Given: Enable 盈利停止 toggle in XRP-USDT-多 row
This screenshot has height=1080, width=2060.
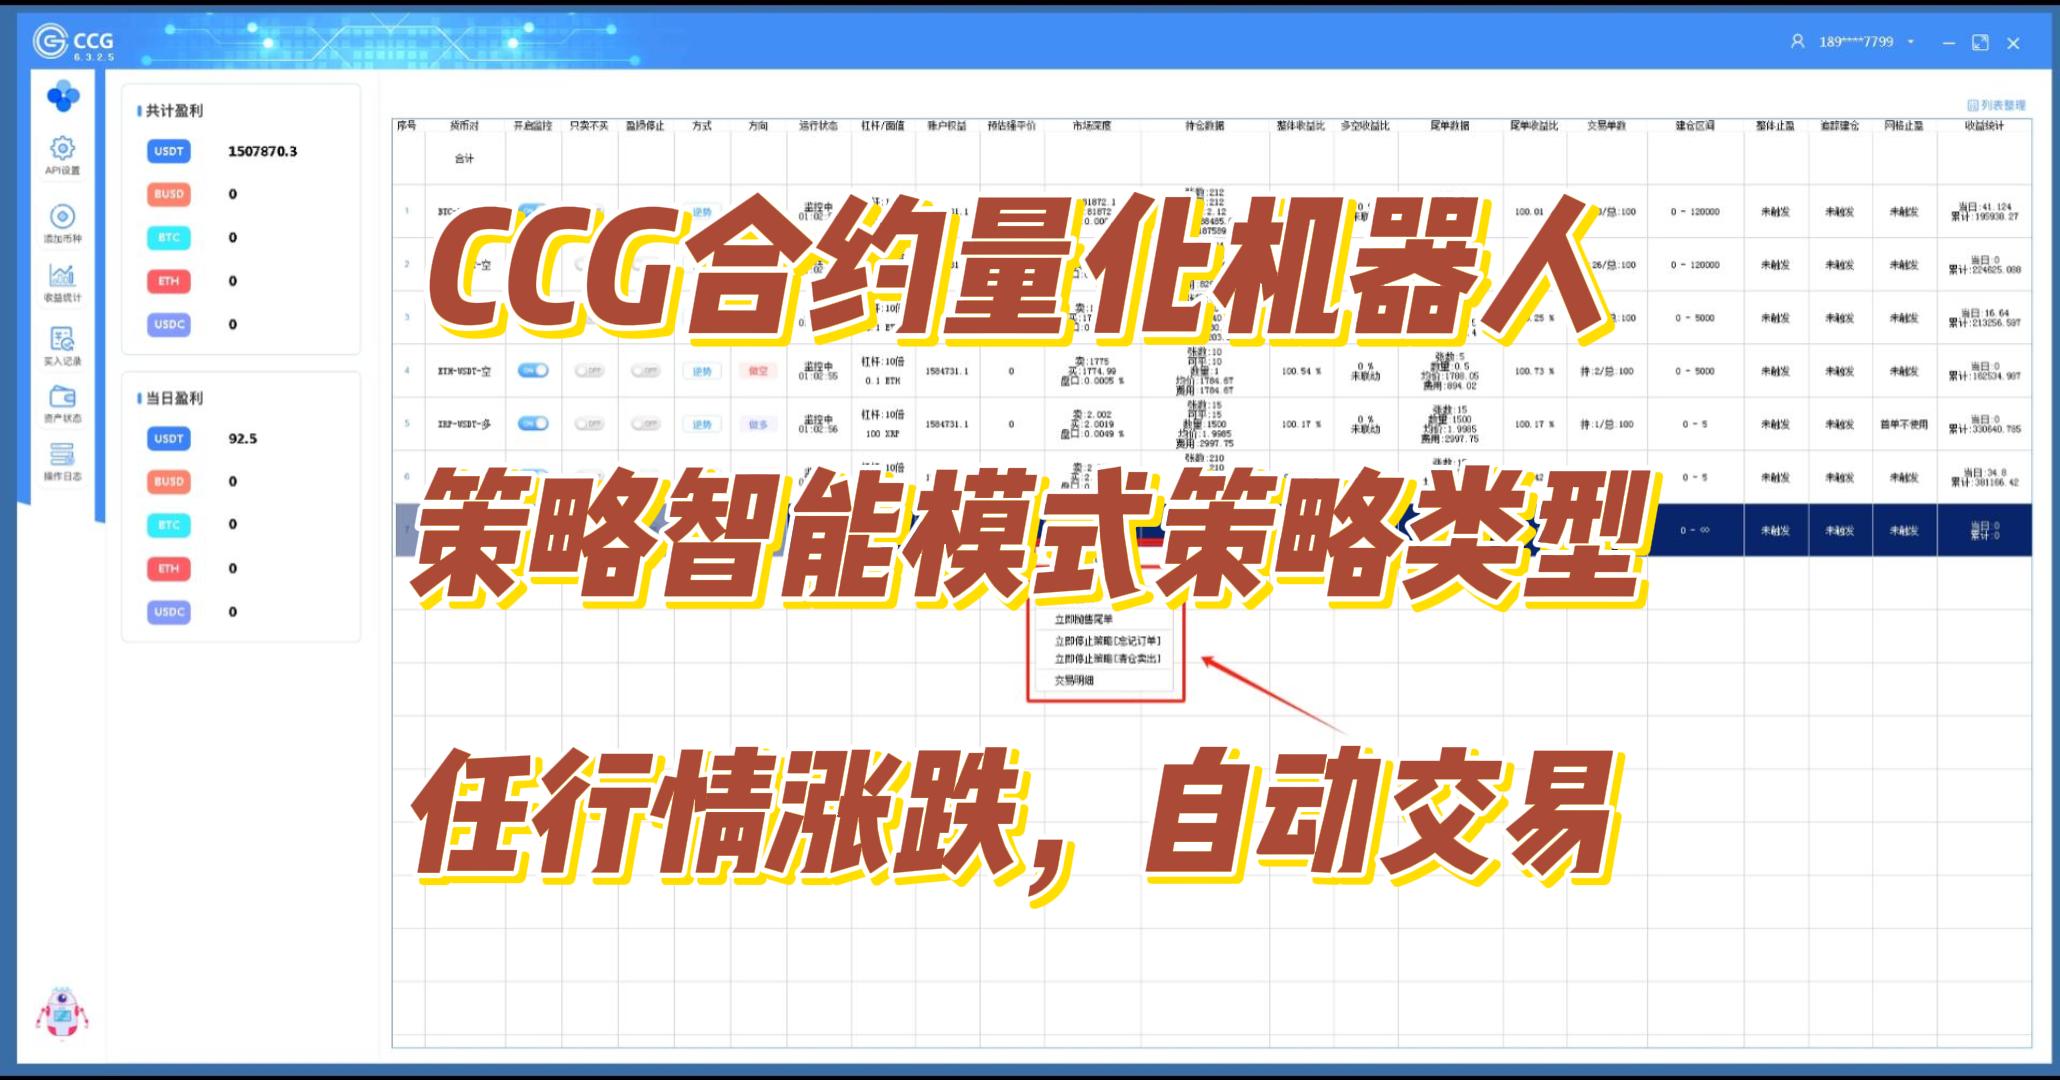Looking at the screenshot, I should pos(645,424).
